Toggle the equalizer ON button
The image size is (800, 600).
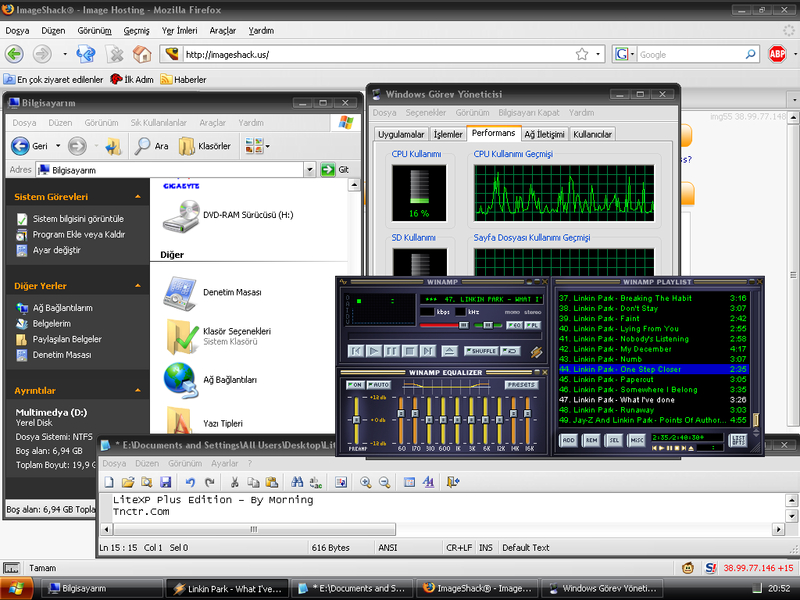pyautogui.click(x=355, y=385)
